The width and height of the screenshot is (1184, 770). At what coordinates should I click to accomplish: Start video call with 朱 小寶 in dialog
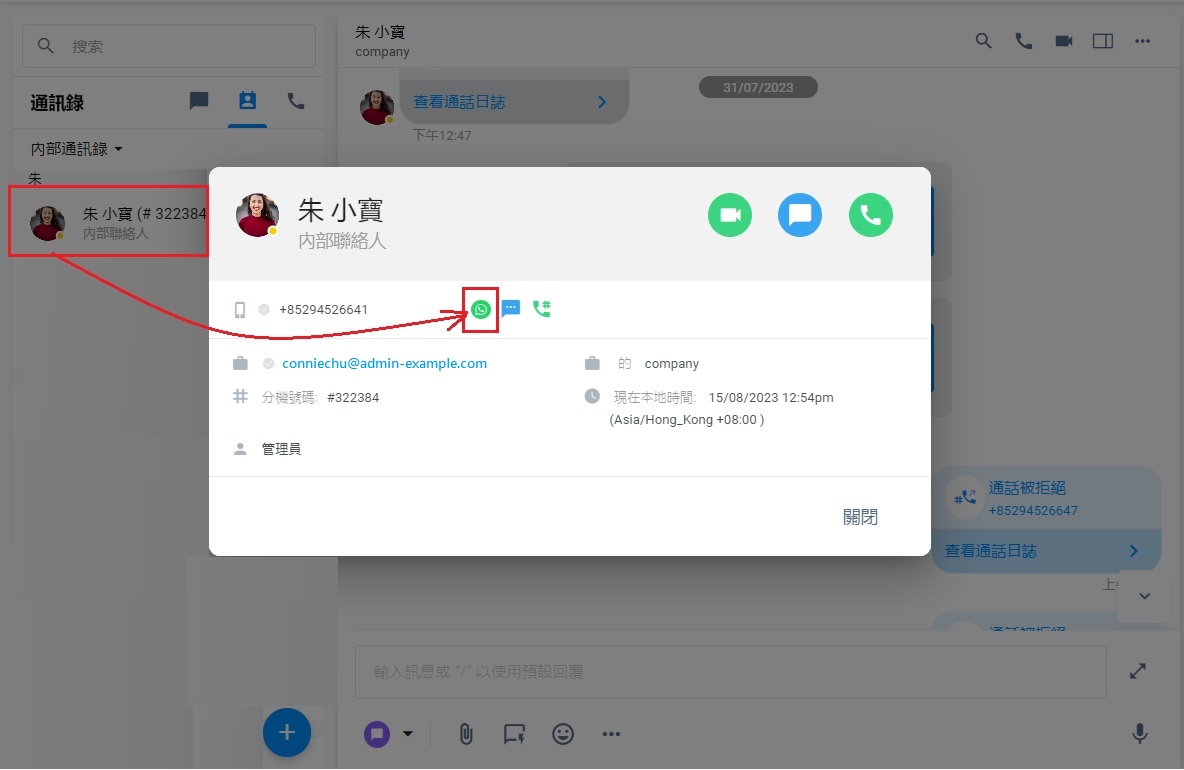[729, 215]
